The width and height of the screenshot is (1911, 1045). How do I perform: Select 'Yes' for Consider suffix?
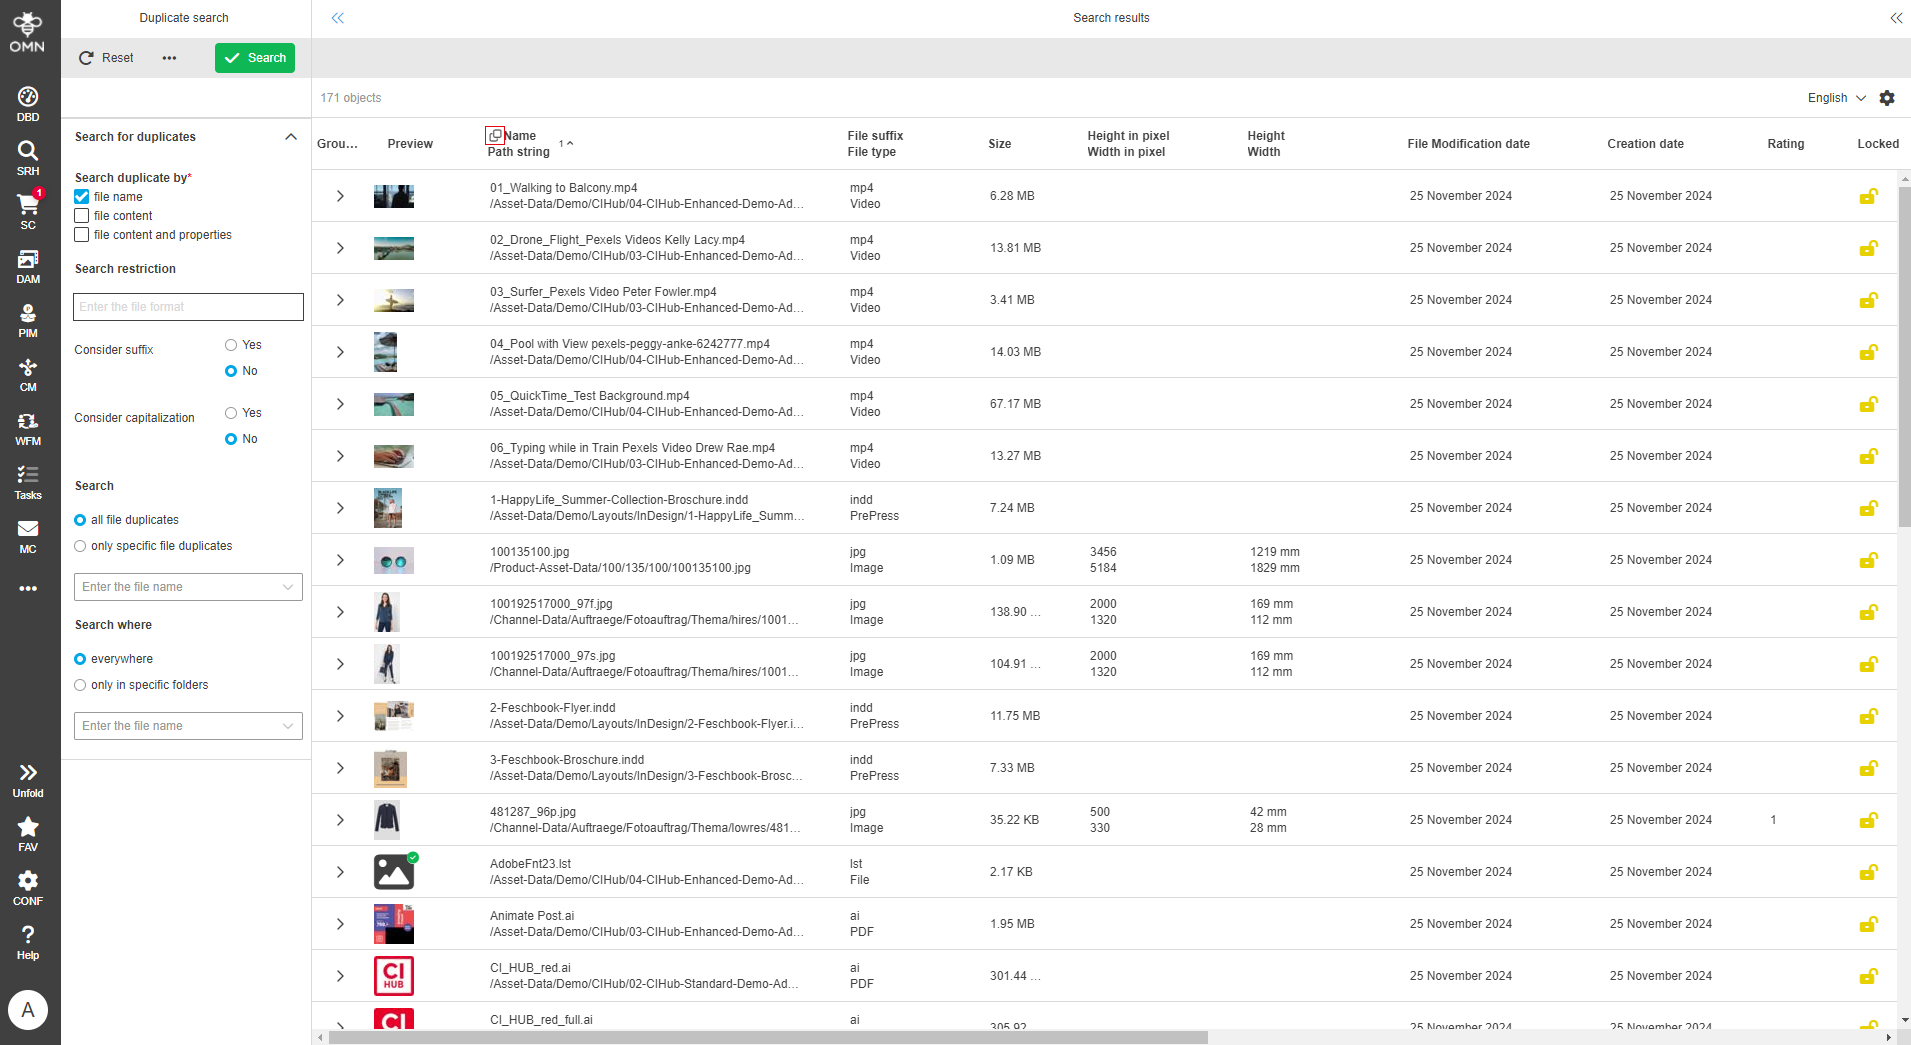tap(230, 344)
